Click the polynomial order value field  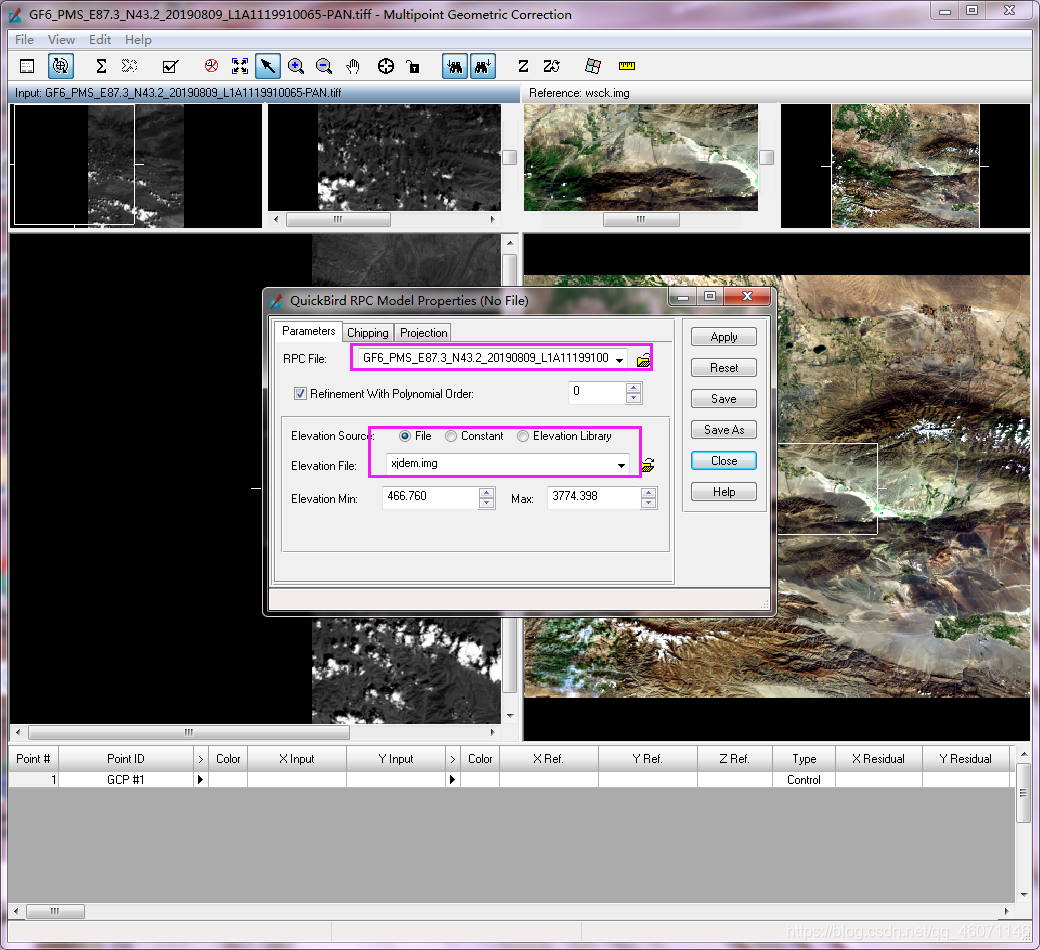pyautogui.click(x=597, y=393)
